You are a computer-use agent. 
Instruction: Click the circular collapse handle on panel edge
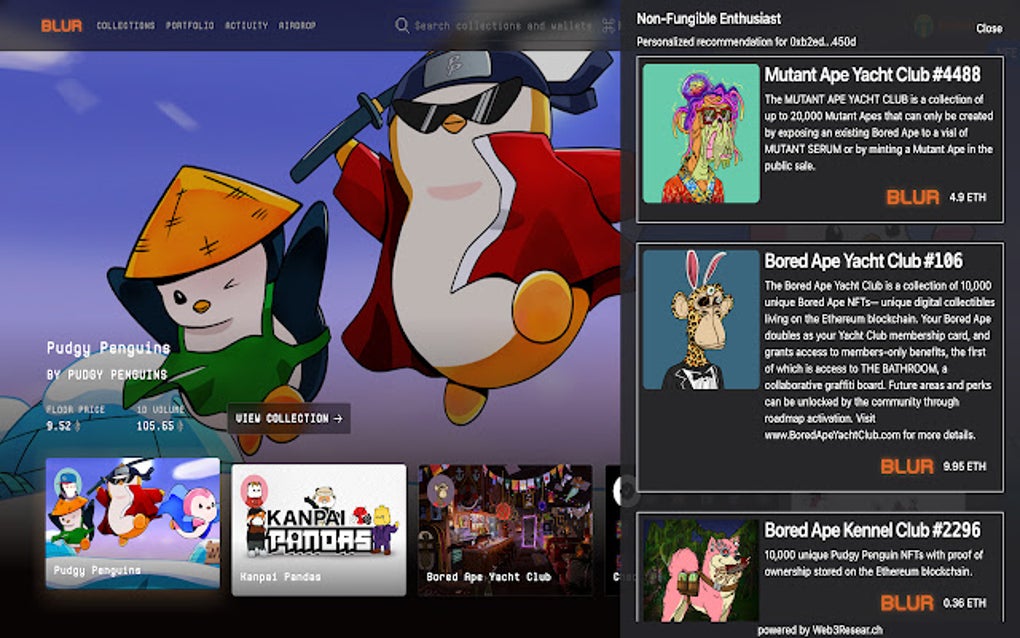coord(626,489)
